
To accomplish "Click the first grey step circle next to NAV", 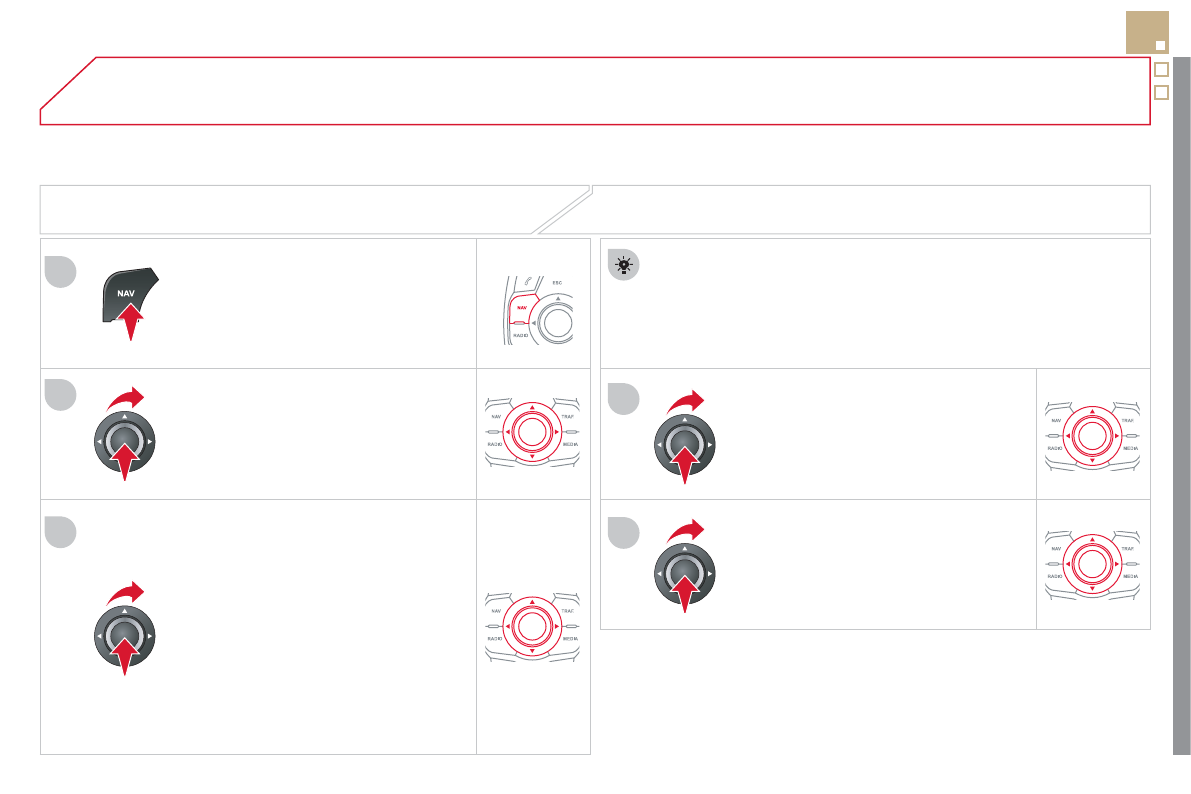I will pos(60,272).
